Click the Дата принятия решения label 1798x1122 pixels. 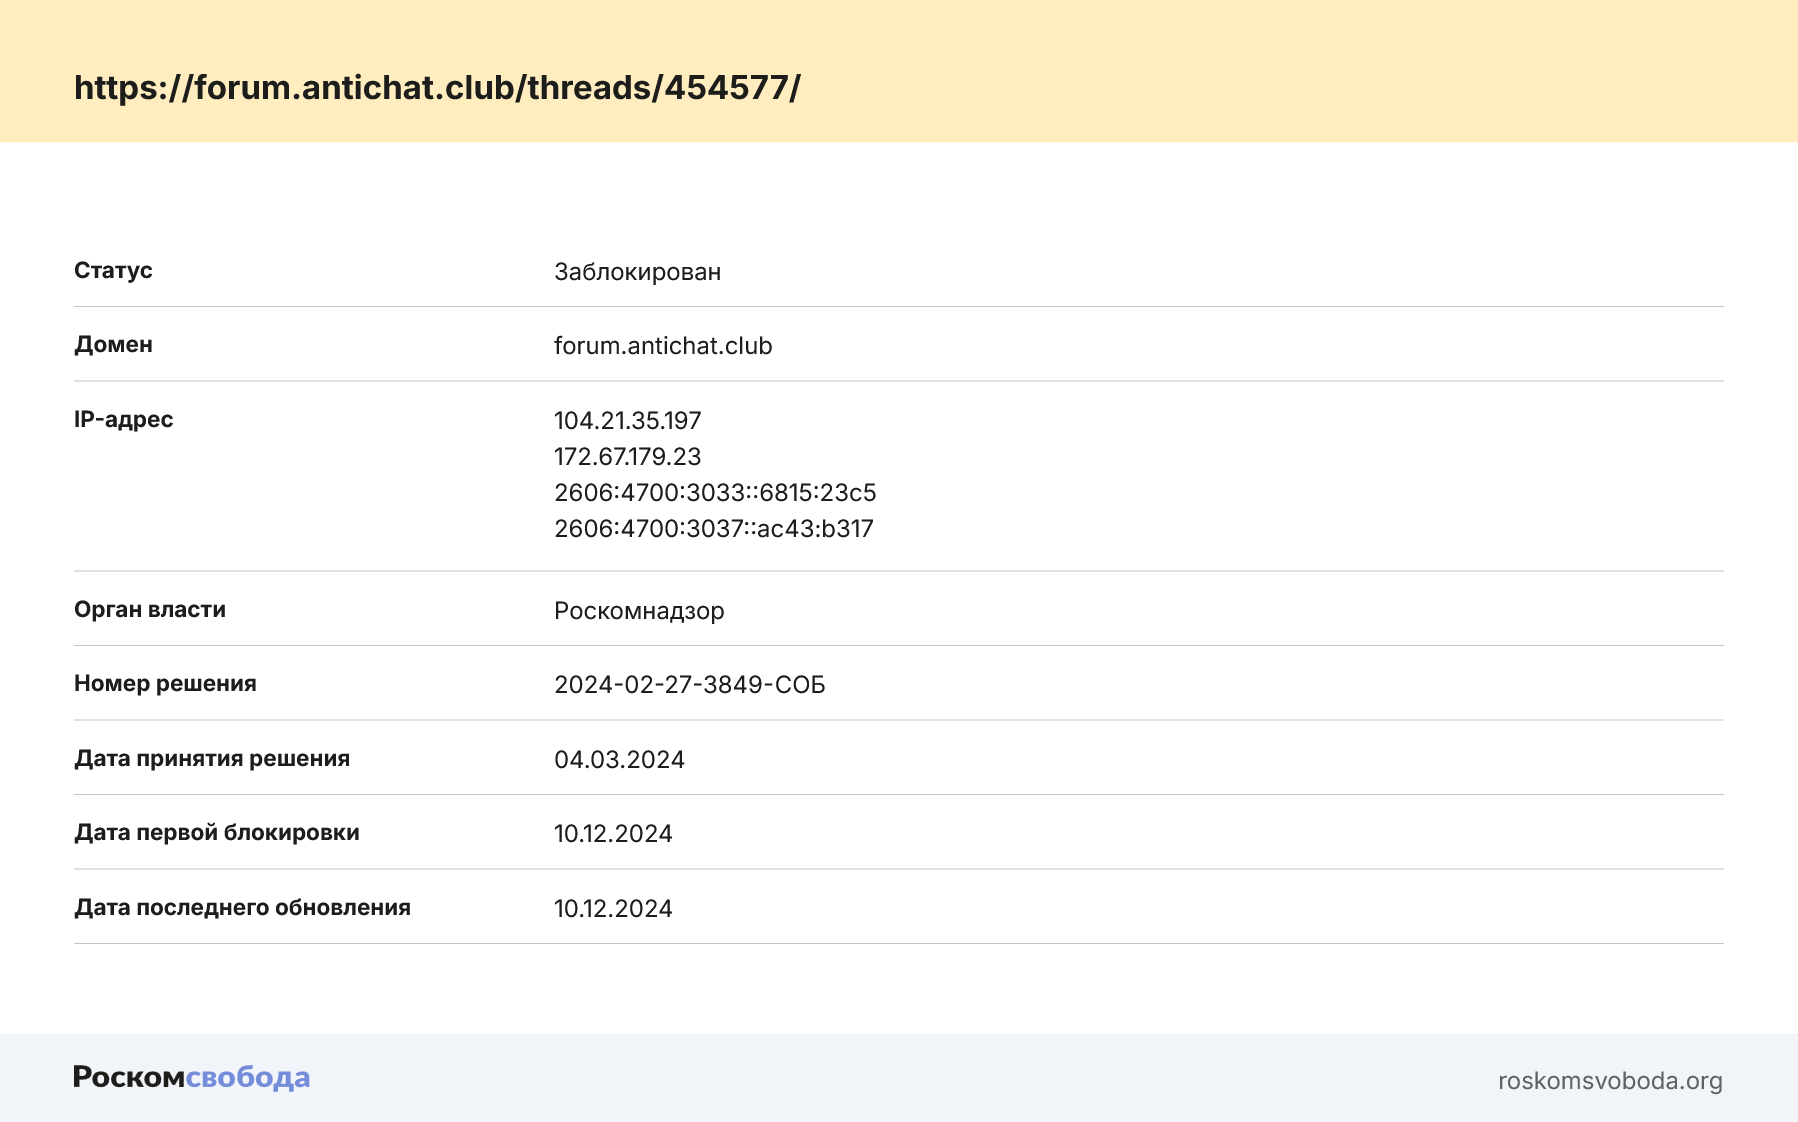click(212, 759)
